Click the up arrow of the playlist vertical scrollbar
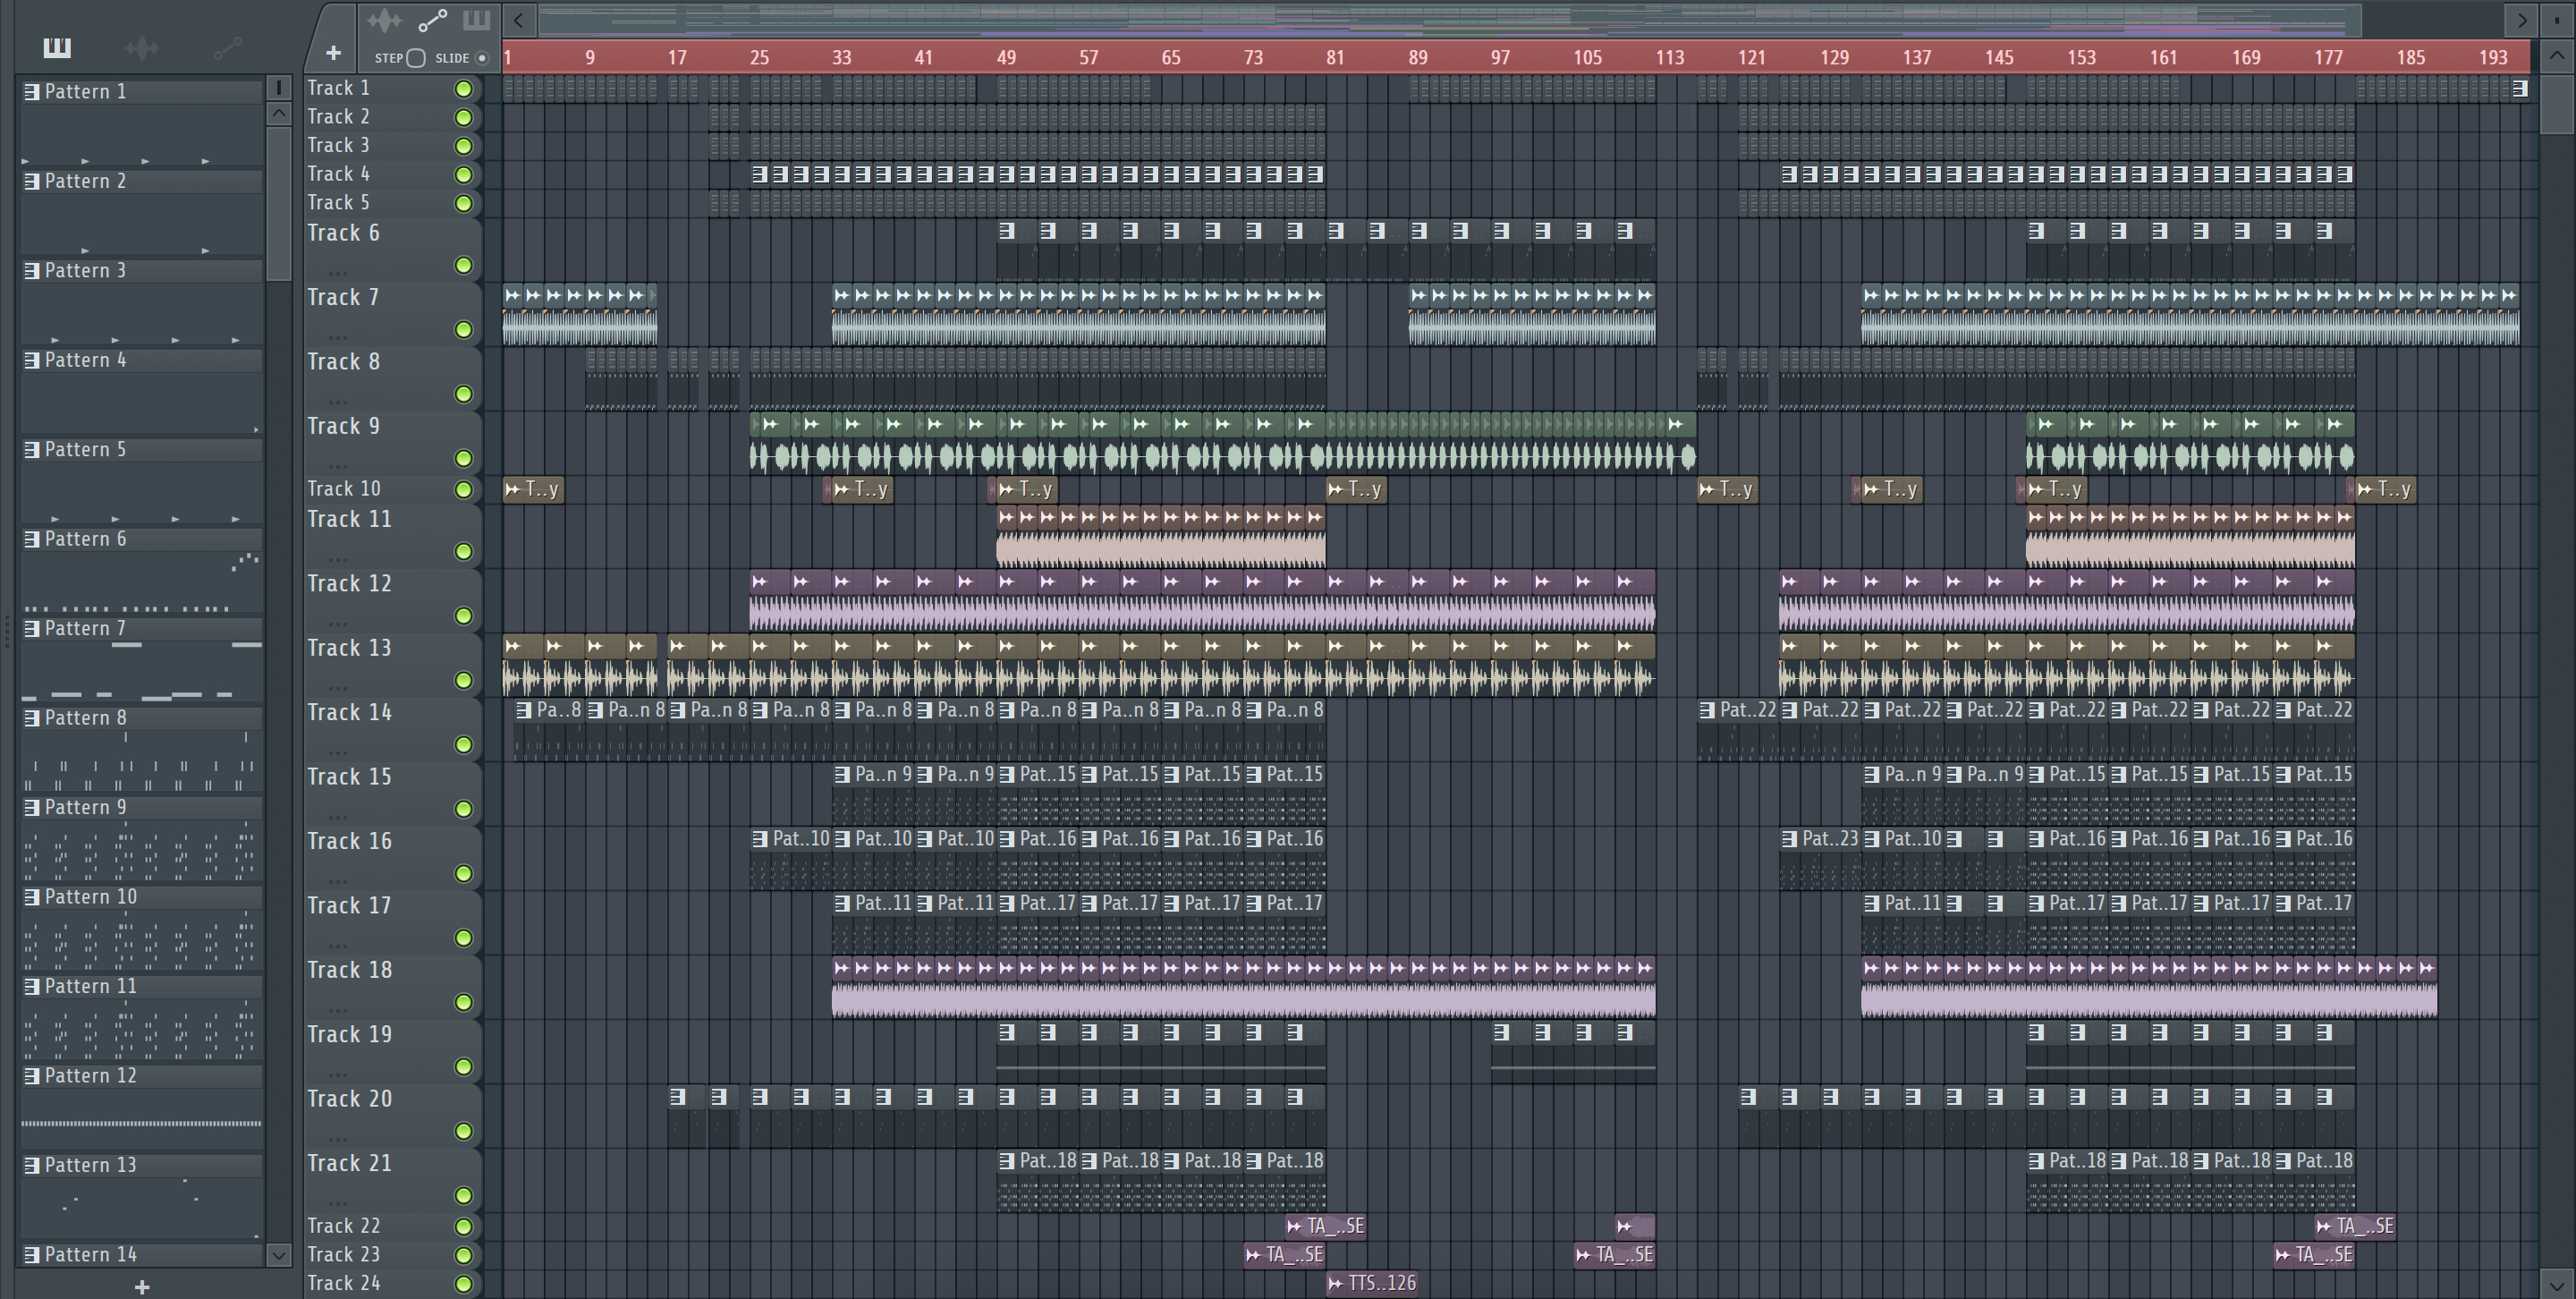This screenshot has width=2576, height=1299. tap(2557, 56)
